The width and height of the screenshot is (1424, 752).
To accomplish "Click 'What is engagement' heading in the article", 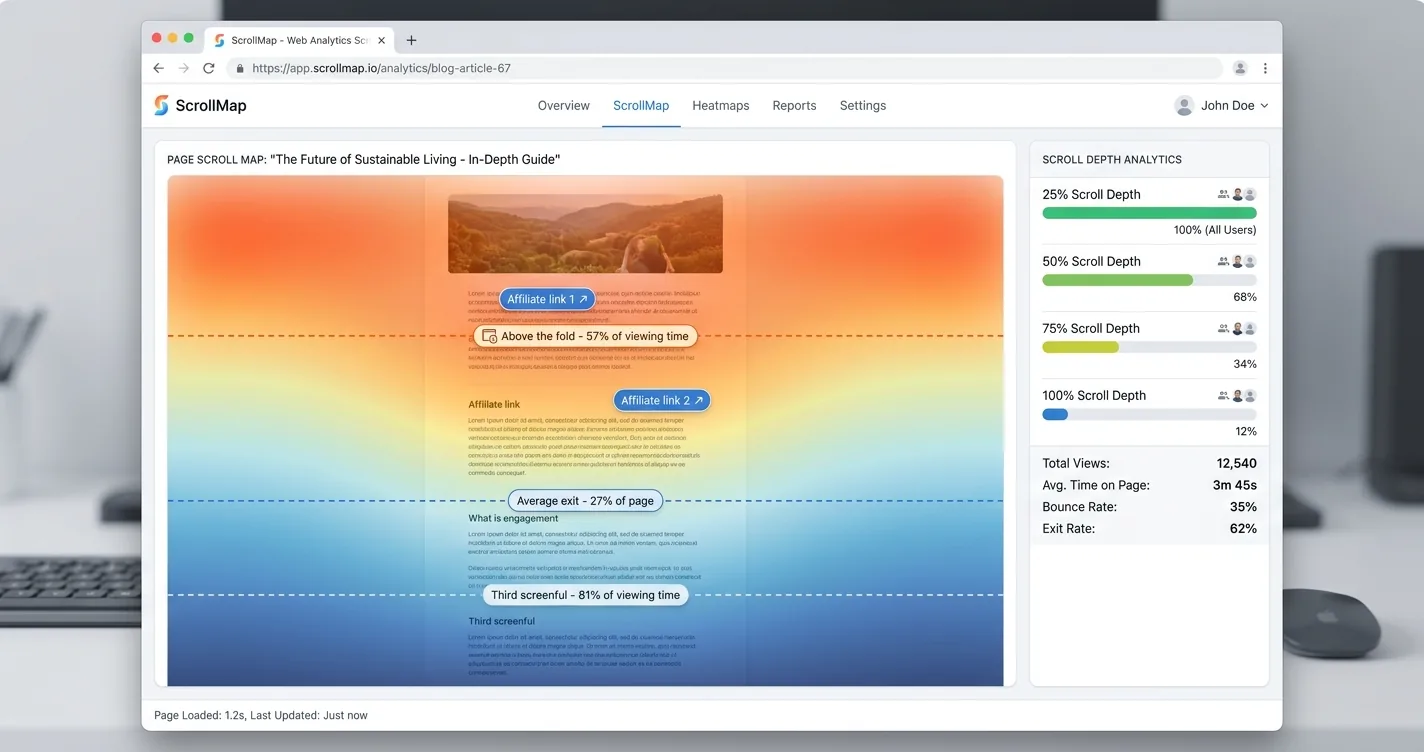I will click(513, 518).
